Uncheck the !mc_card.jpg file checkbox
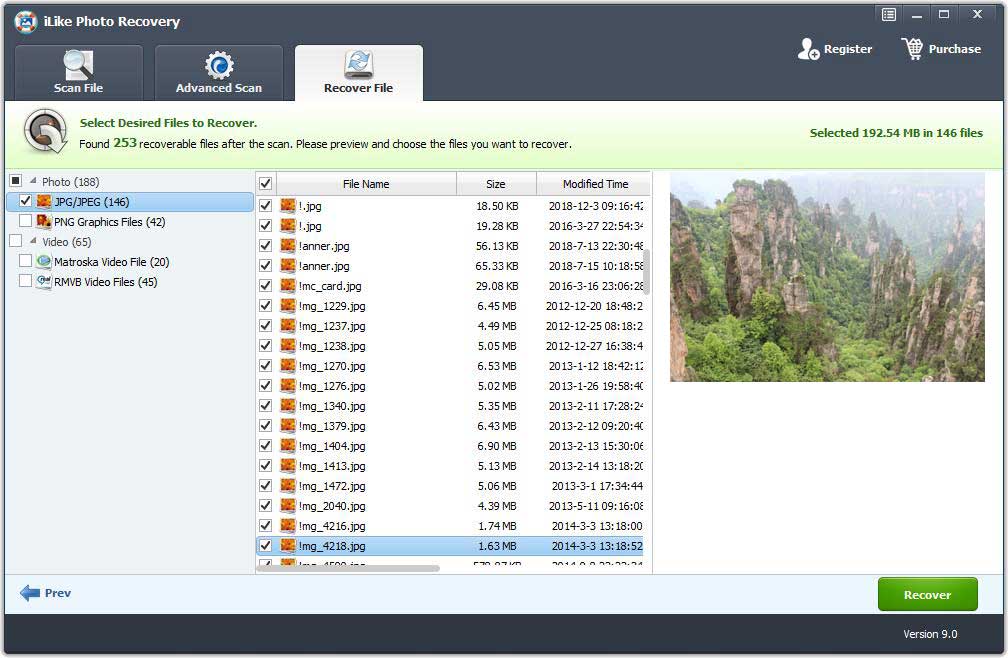 point(265,286)
